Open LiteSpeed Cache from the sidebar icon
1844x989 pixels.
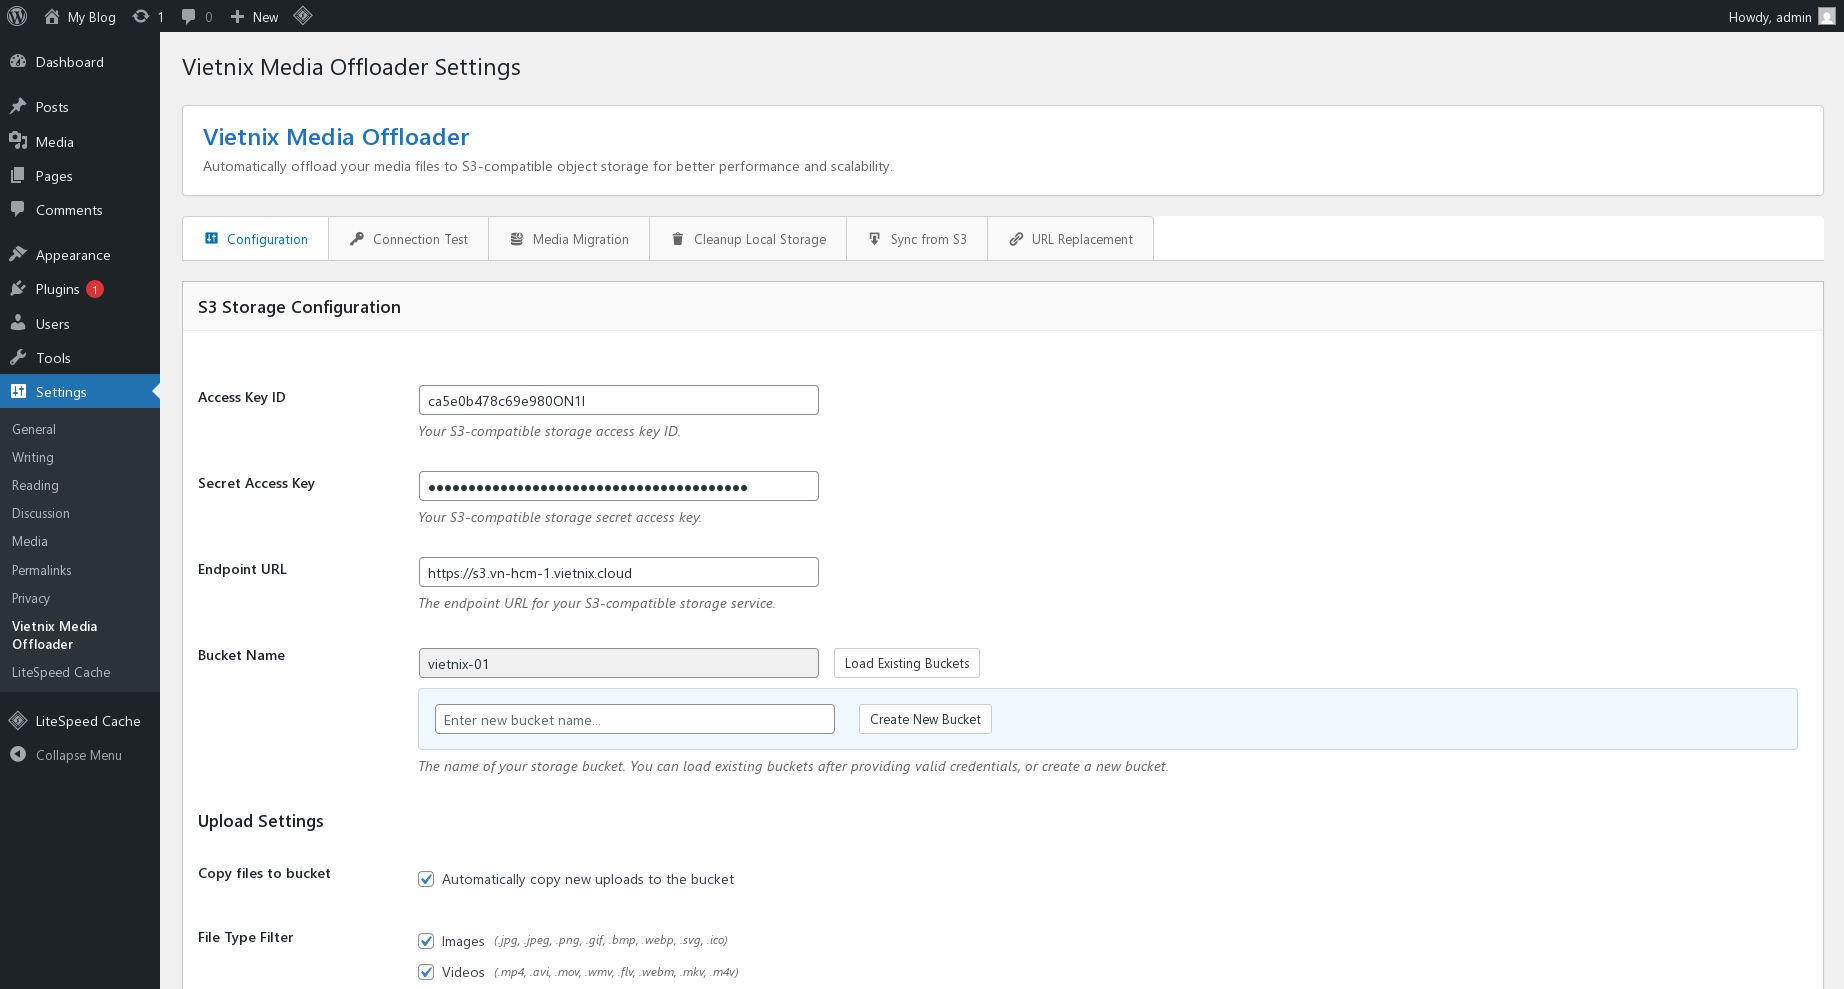[x=17, y=720]
